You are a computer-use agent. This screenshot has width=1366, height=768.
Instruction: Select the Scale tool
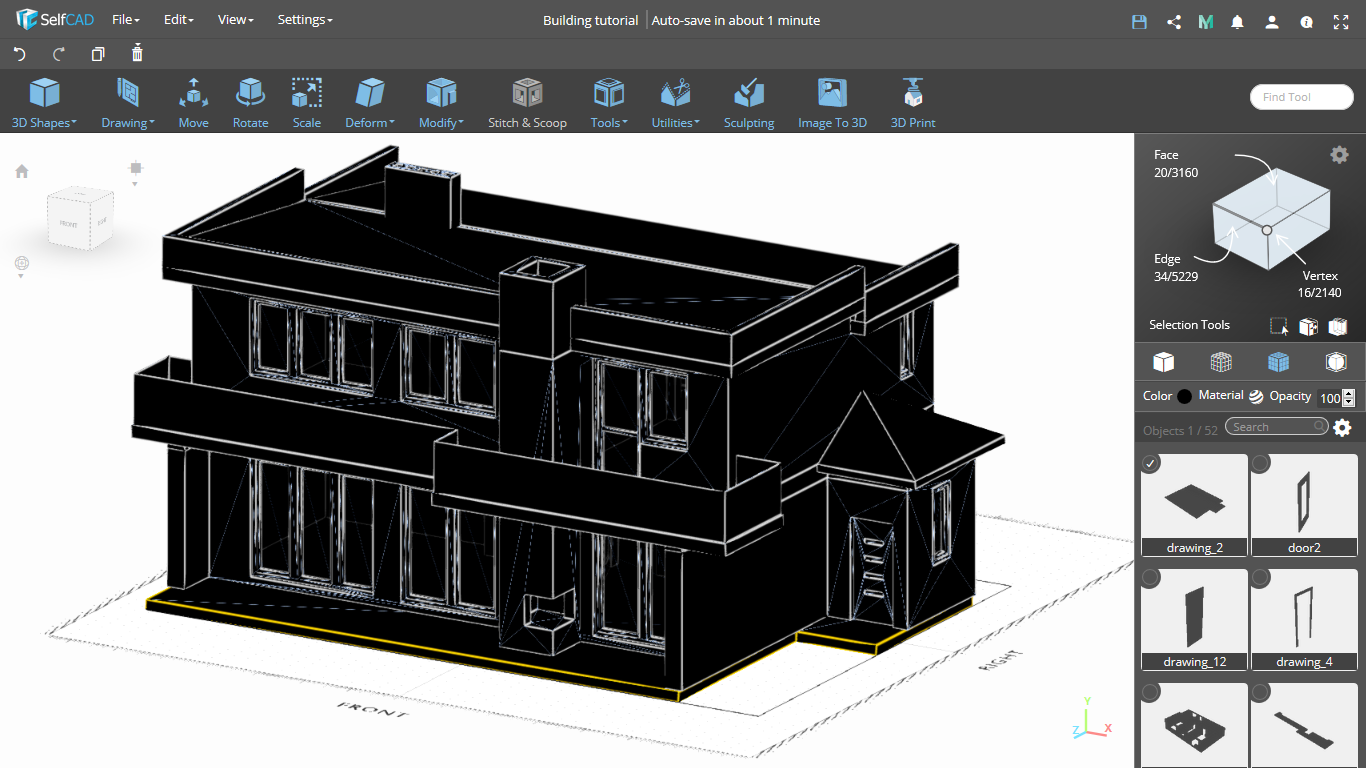pos(307,104)
